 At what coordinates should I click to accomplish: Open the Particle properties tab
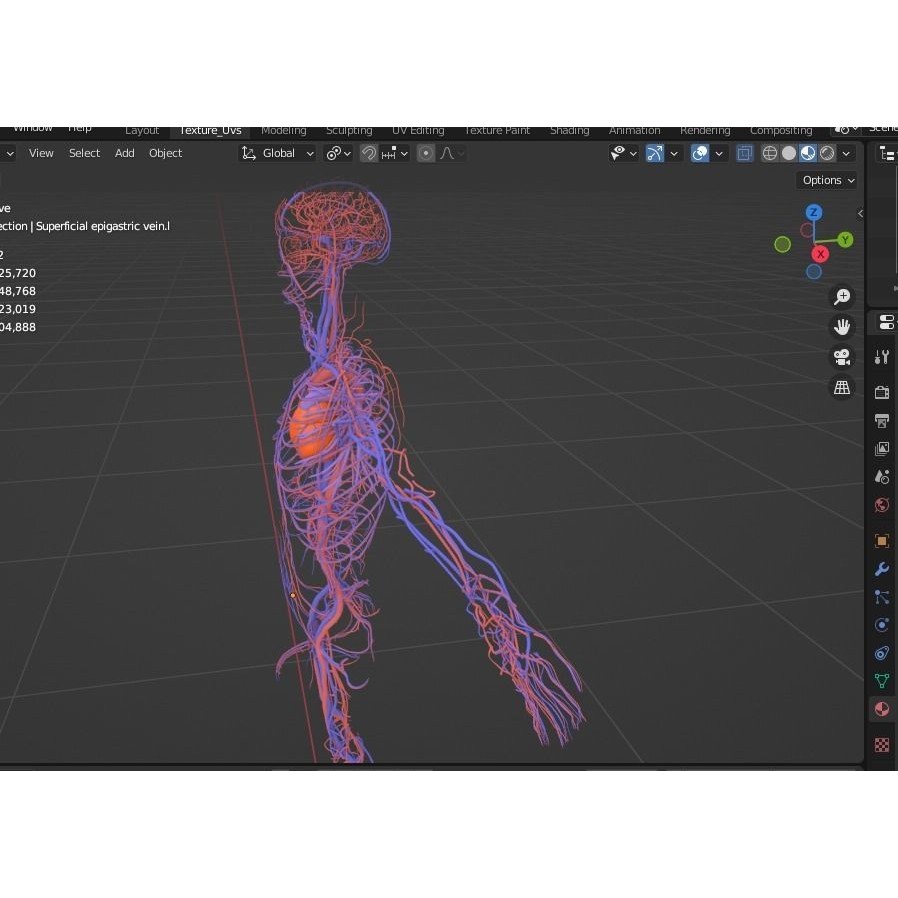click(881, 597)
